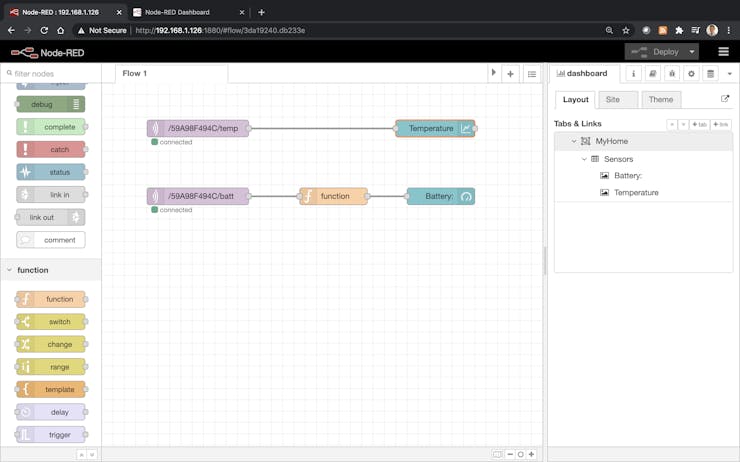Switch to the Theme tab

click(x=660, y=100)
